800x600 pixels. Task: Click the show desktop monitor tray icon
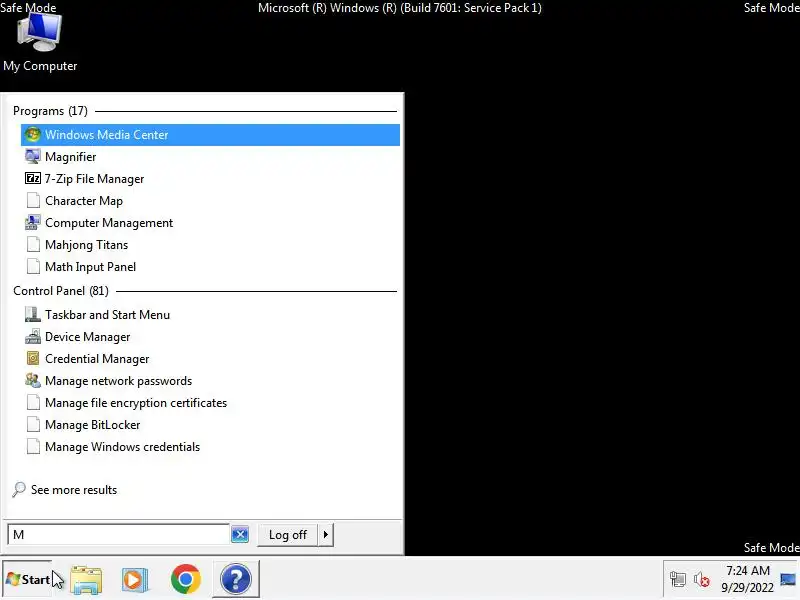(788, 580)
